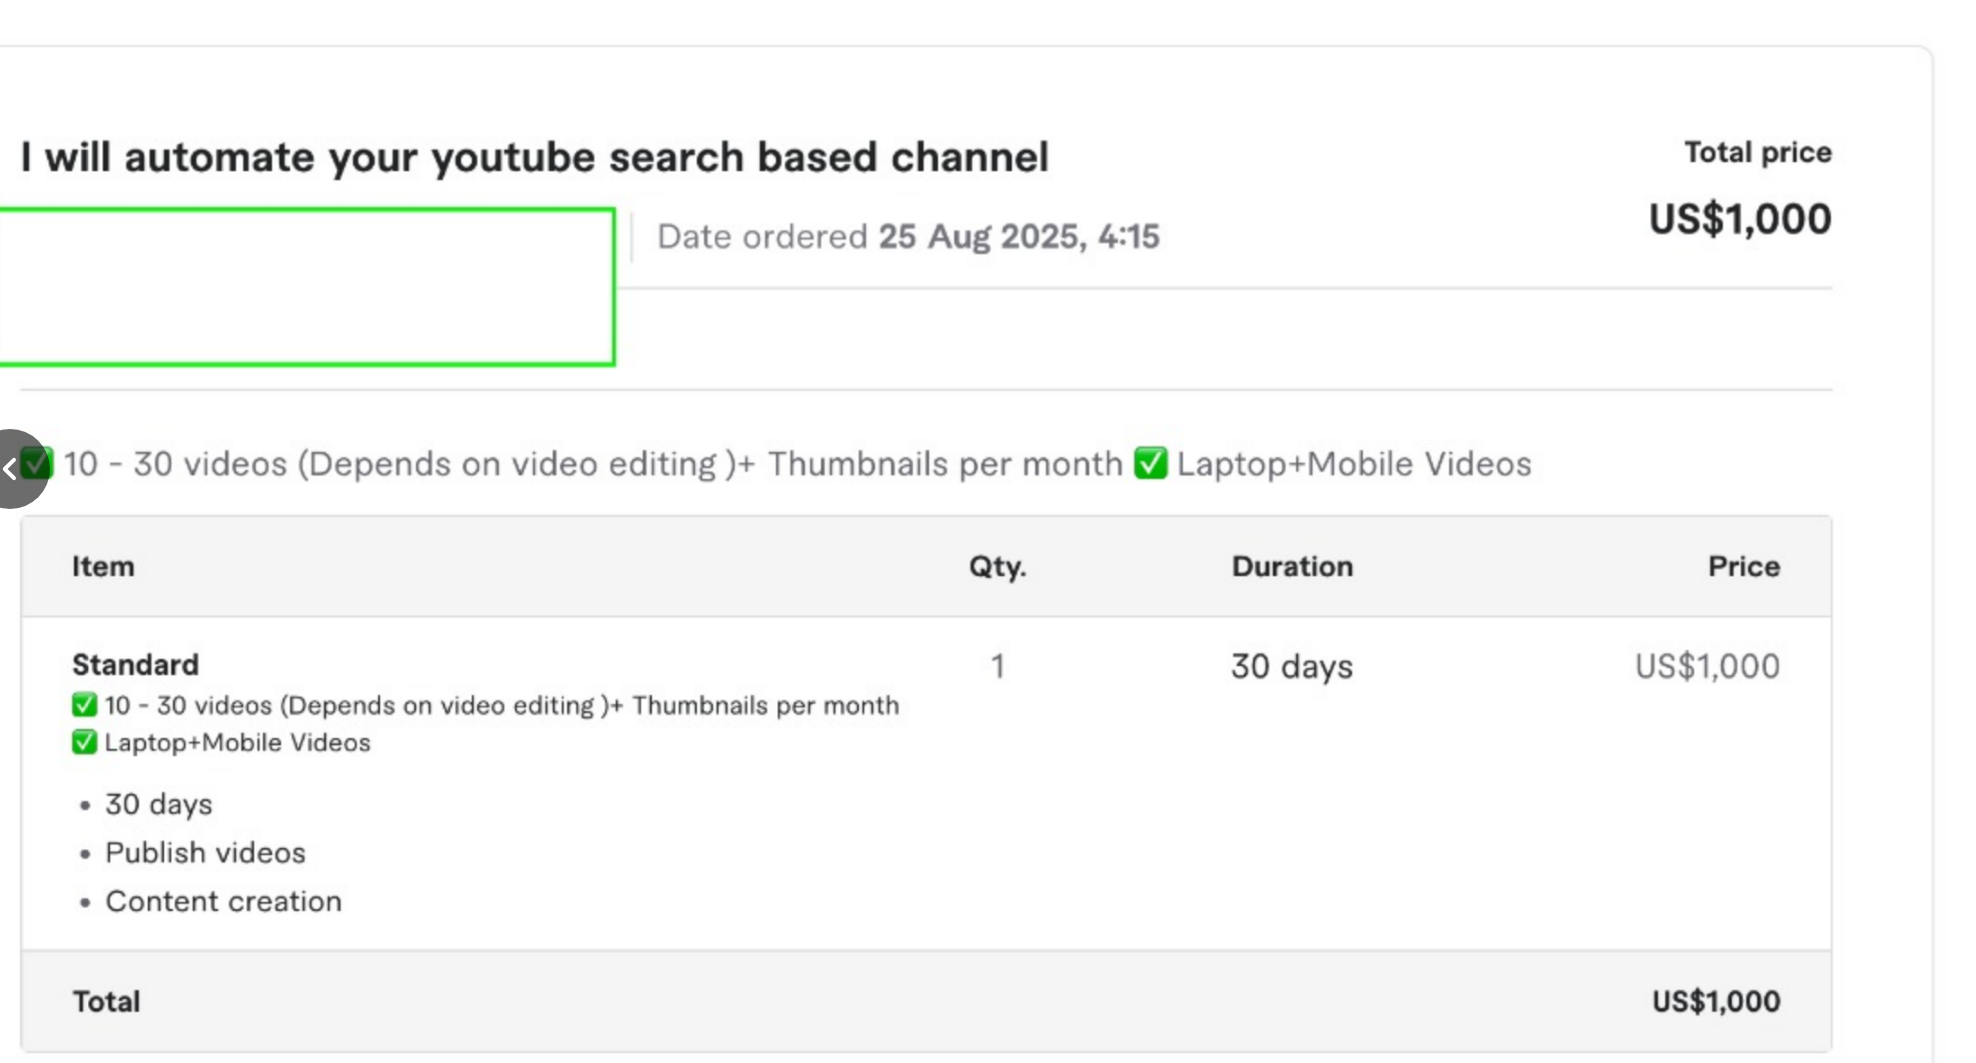The image size is (1976, 1063).
Task: Click the Publish videos bullet item
Action: 205,853
